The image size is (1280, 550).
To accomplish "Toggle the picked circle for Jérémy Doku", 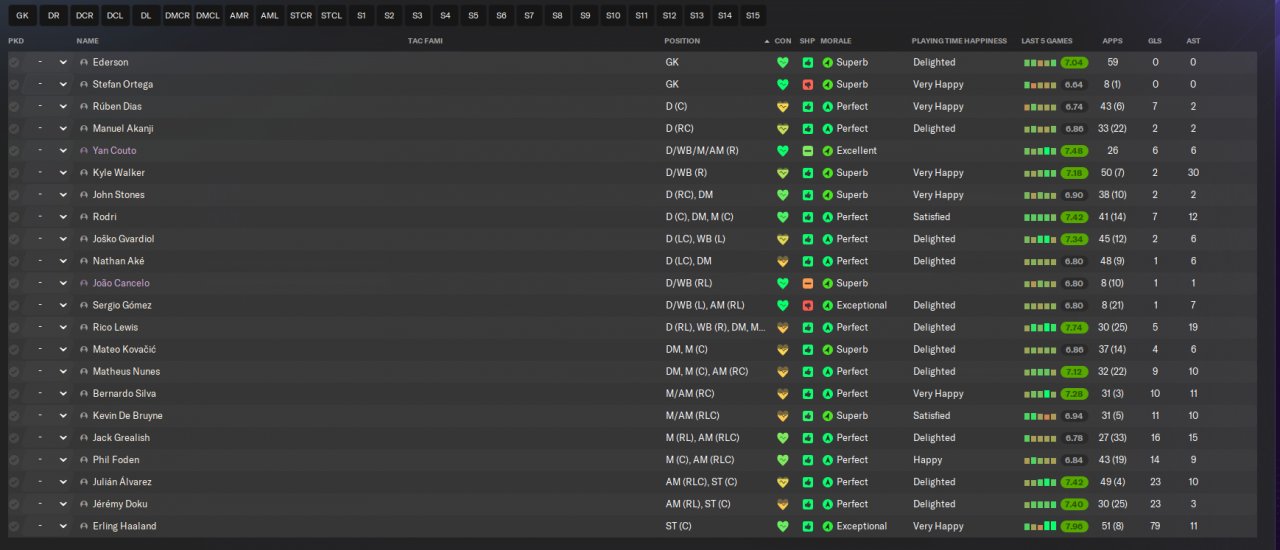I will pos(14,504).
